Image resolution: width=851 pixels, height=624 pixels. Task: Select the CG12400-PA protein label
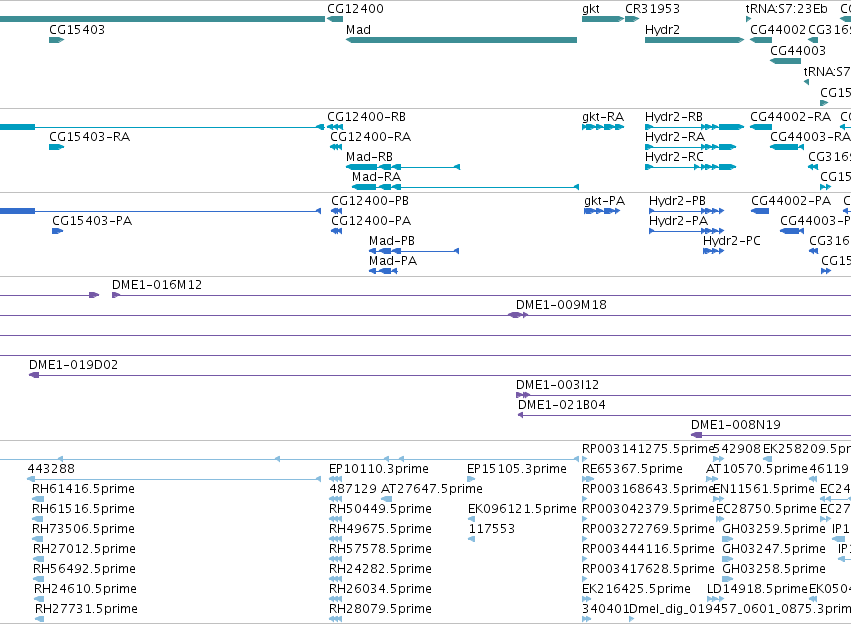click(x=371, y=221)
